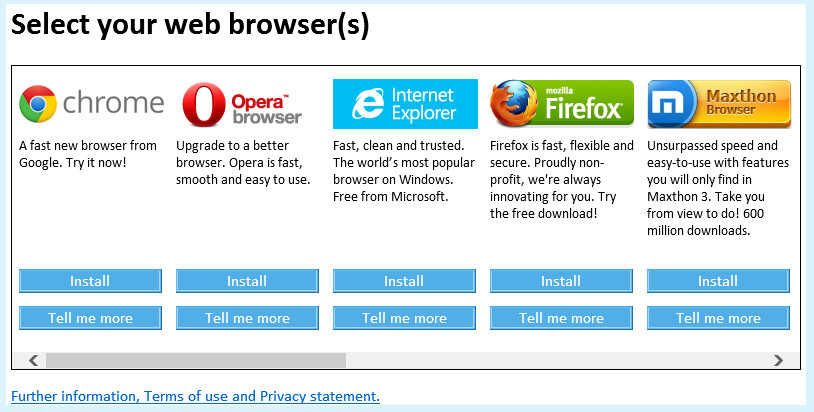Screen dimensions: 814x412
Task: Click the Internet Explorer logo
Action: (x=405, y=104)
